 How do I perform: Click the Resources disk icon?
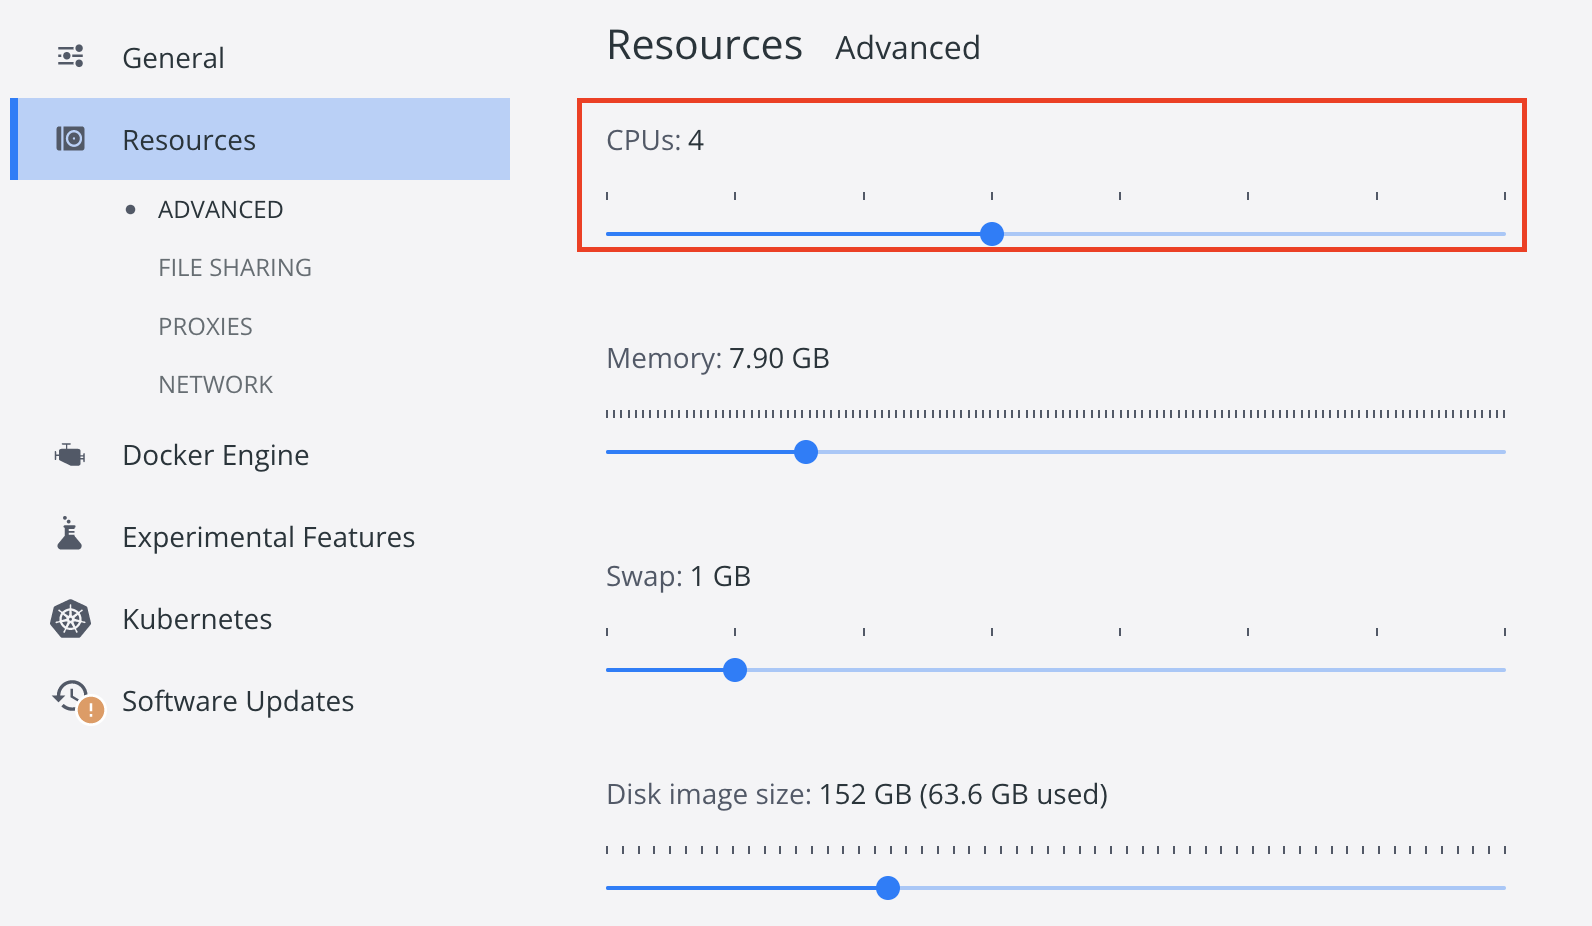click(x=70, y=139)
